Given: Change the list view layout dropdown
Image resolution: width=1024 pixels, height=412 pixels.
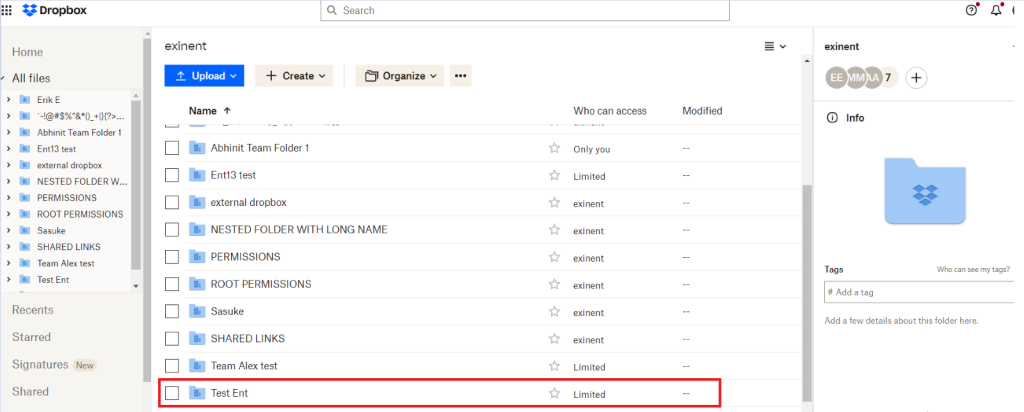Looking at the screenshot, I should (x=775, y=46).
